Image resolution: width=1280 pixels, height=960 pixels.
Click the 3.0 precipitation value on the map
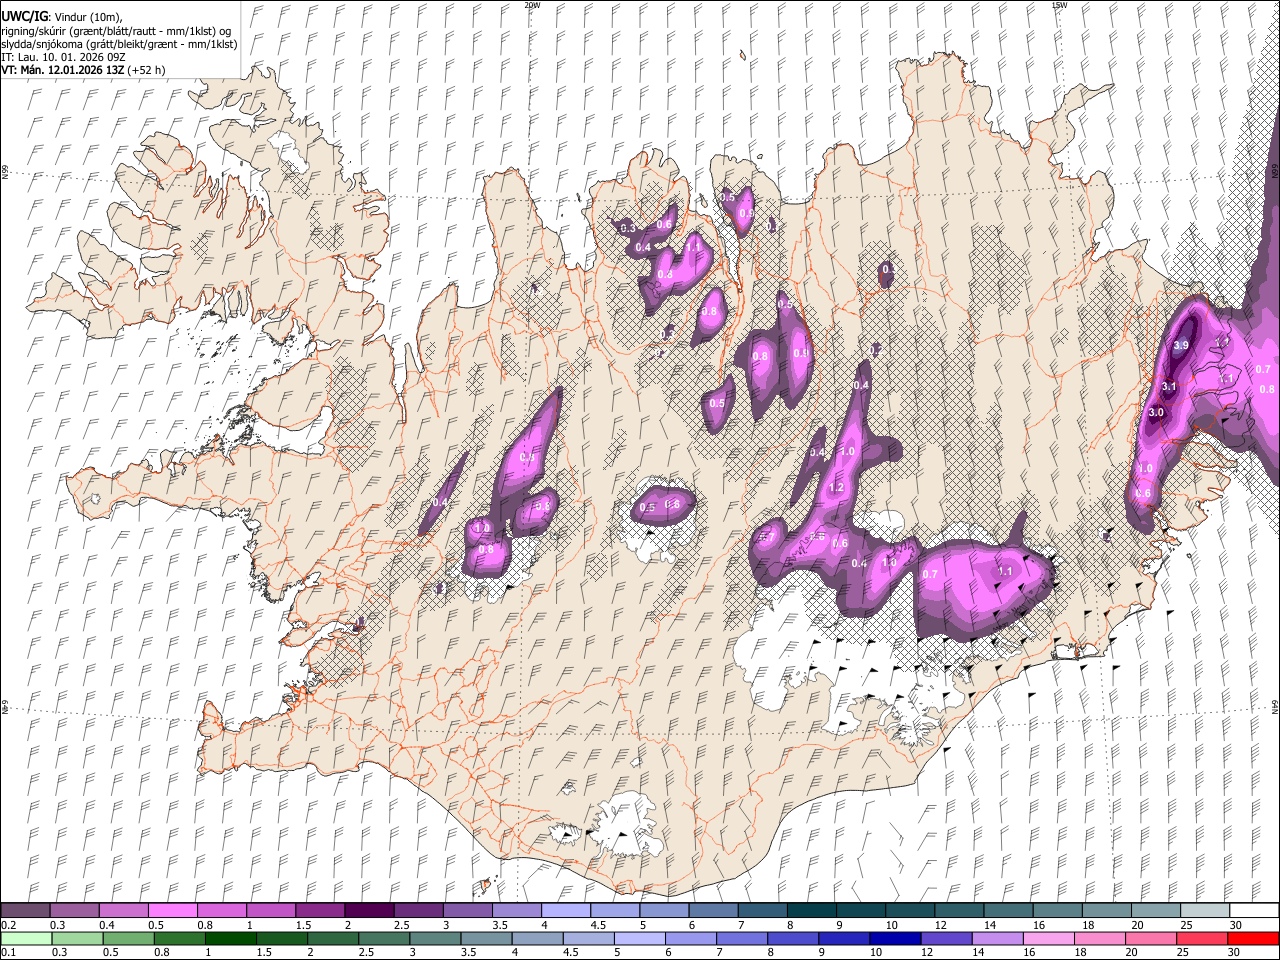pyautogui.click(x=1156, y=412)
